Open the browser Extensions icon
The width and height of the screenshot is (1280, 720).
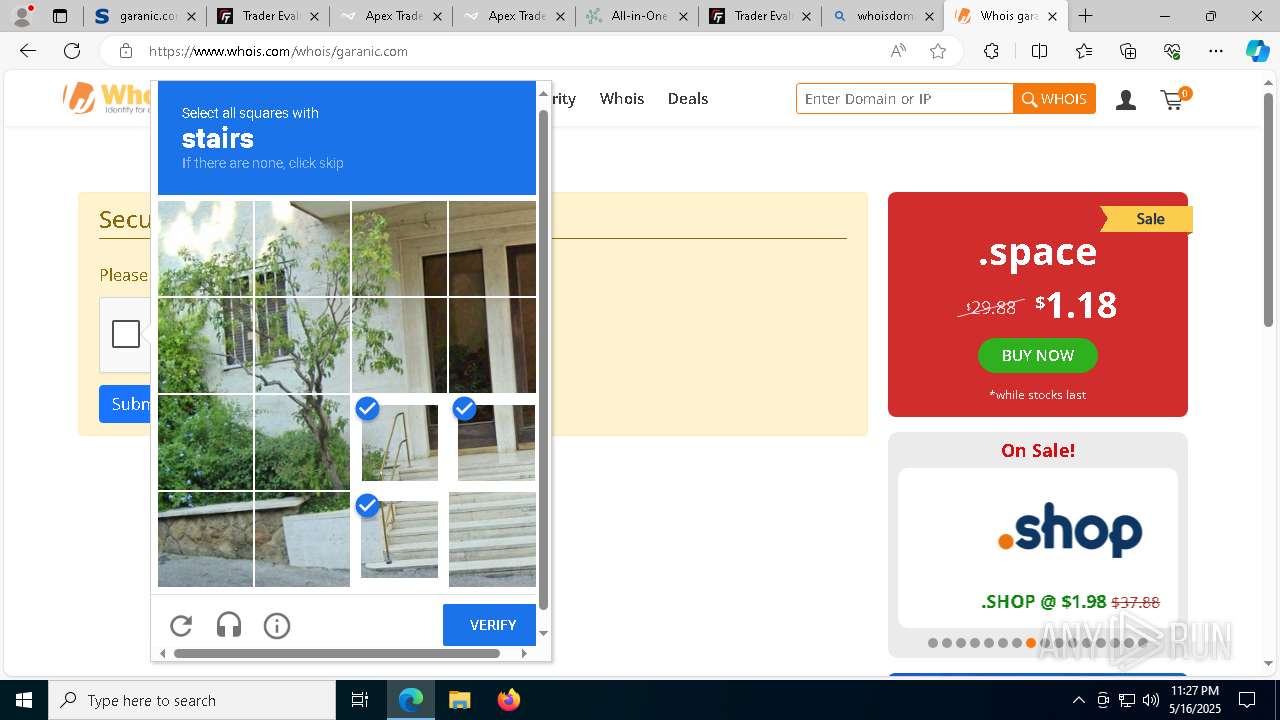991,51
